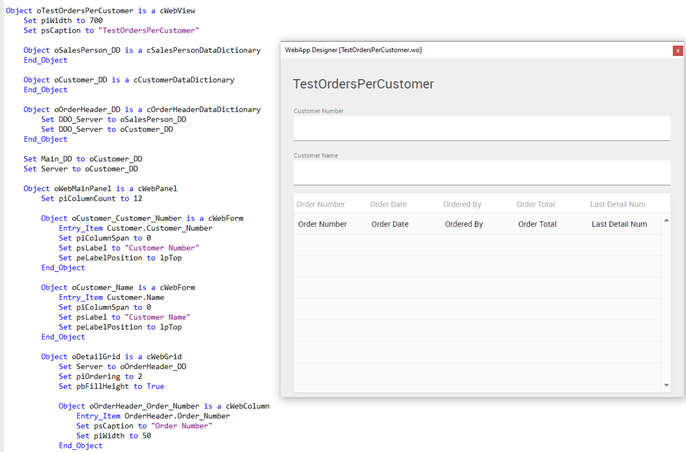Click the Order Date cell in first row
The image size is (686, 452).
click(x=389, y=224)
